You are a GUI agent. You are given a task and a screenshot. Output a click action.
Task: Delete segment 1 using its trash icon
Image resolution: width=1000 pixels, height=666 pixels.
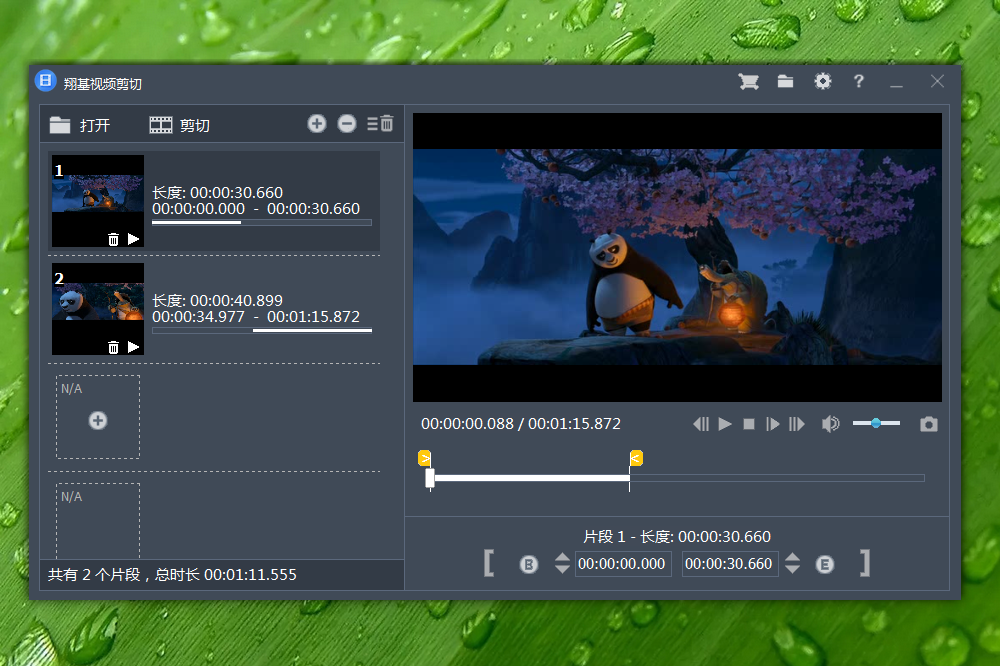tap(113, 239)
